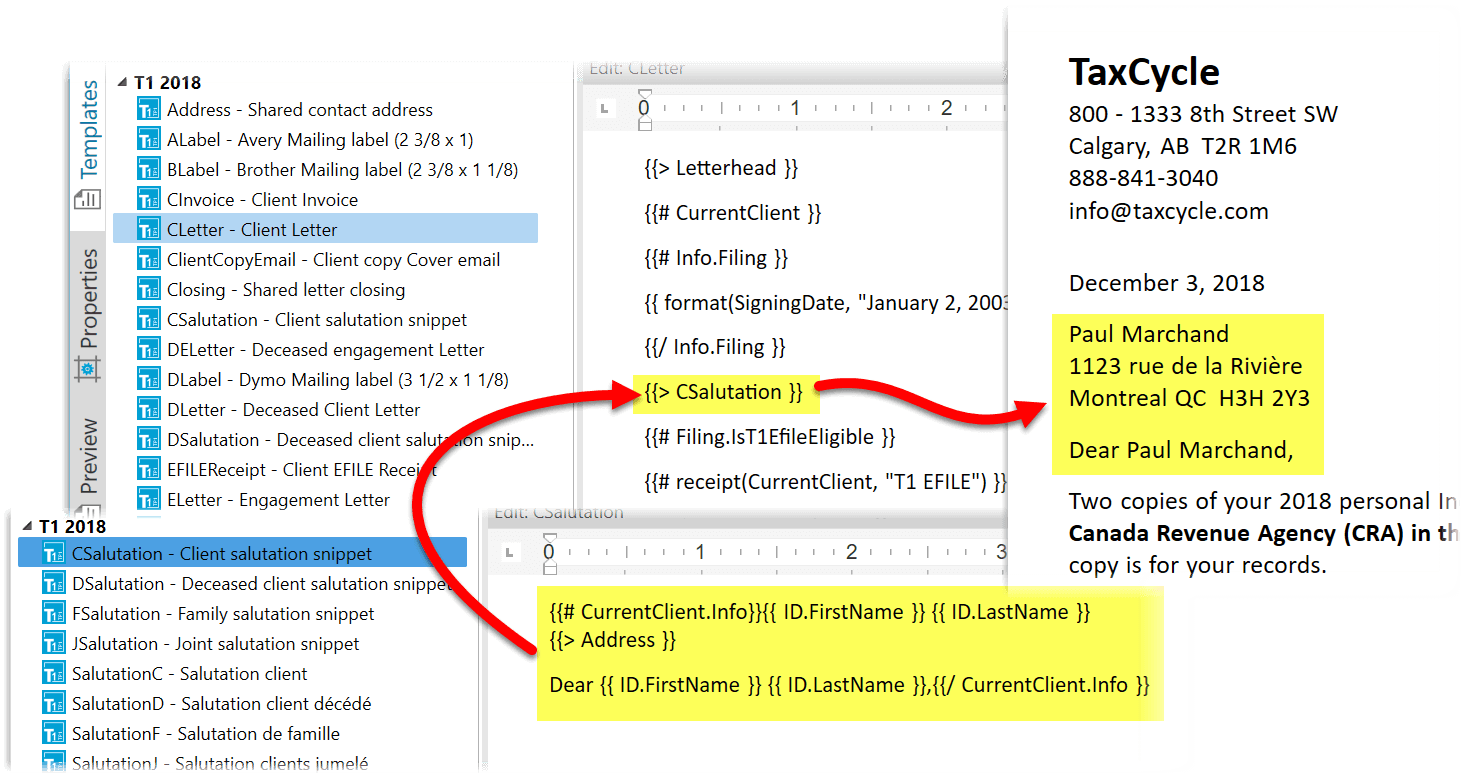The height and width of the screenshot is (778, 1462).
Task: Click the {{# Filing.IsT1EfileEligible }} line
Action: (x=770, y=437)
